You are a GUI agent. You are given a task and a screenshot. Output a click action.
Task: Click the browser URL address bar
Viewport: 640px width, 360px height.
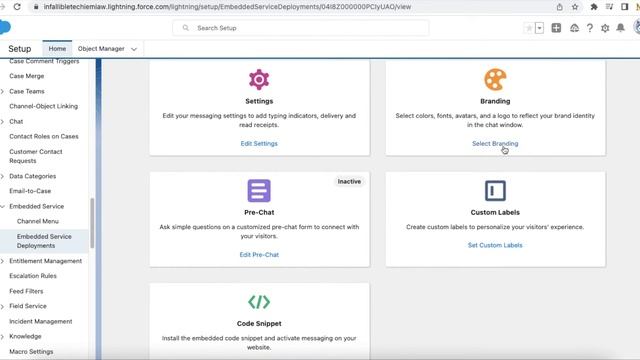pos(227,7)
